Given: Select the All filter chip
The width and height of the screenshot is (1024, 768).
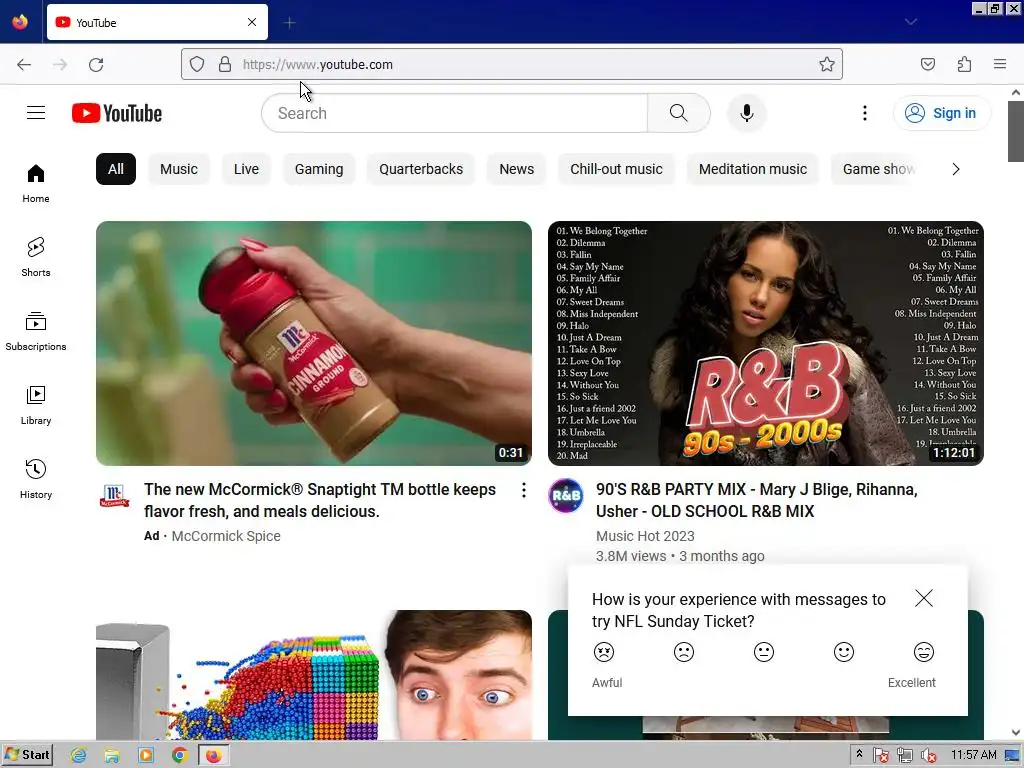Looking at the screenshot, I should coord(116,169).
